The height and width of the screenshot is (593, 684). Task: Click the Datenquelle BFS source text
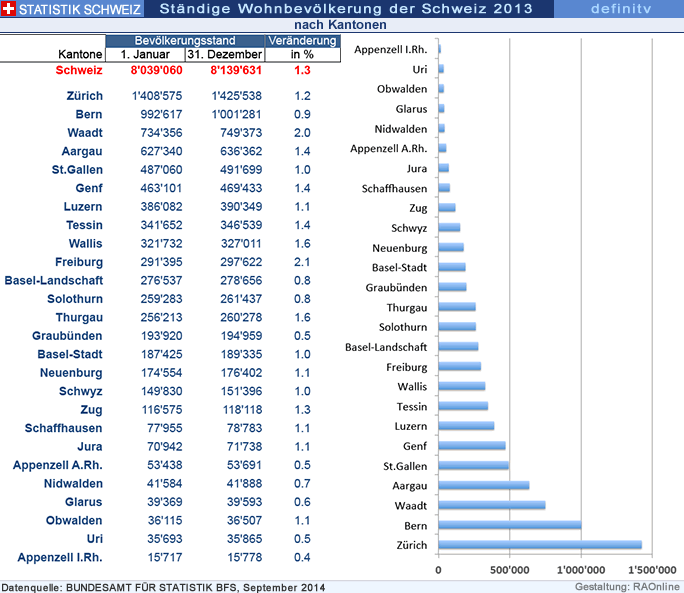click(164, 586)
